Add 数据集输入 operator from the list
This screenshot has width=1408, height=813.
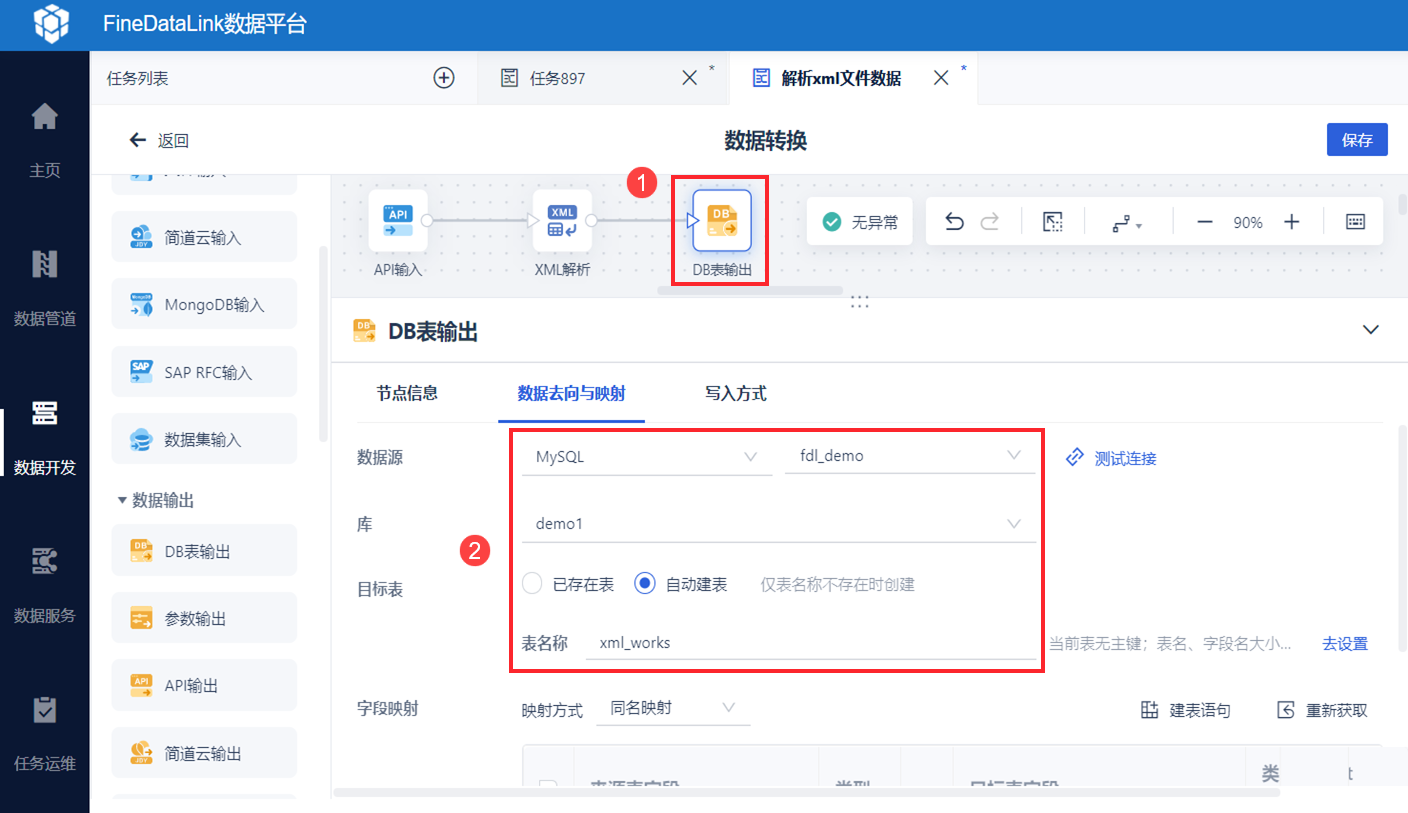pos(204,439)
